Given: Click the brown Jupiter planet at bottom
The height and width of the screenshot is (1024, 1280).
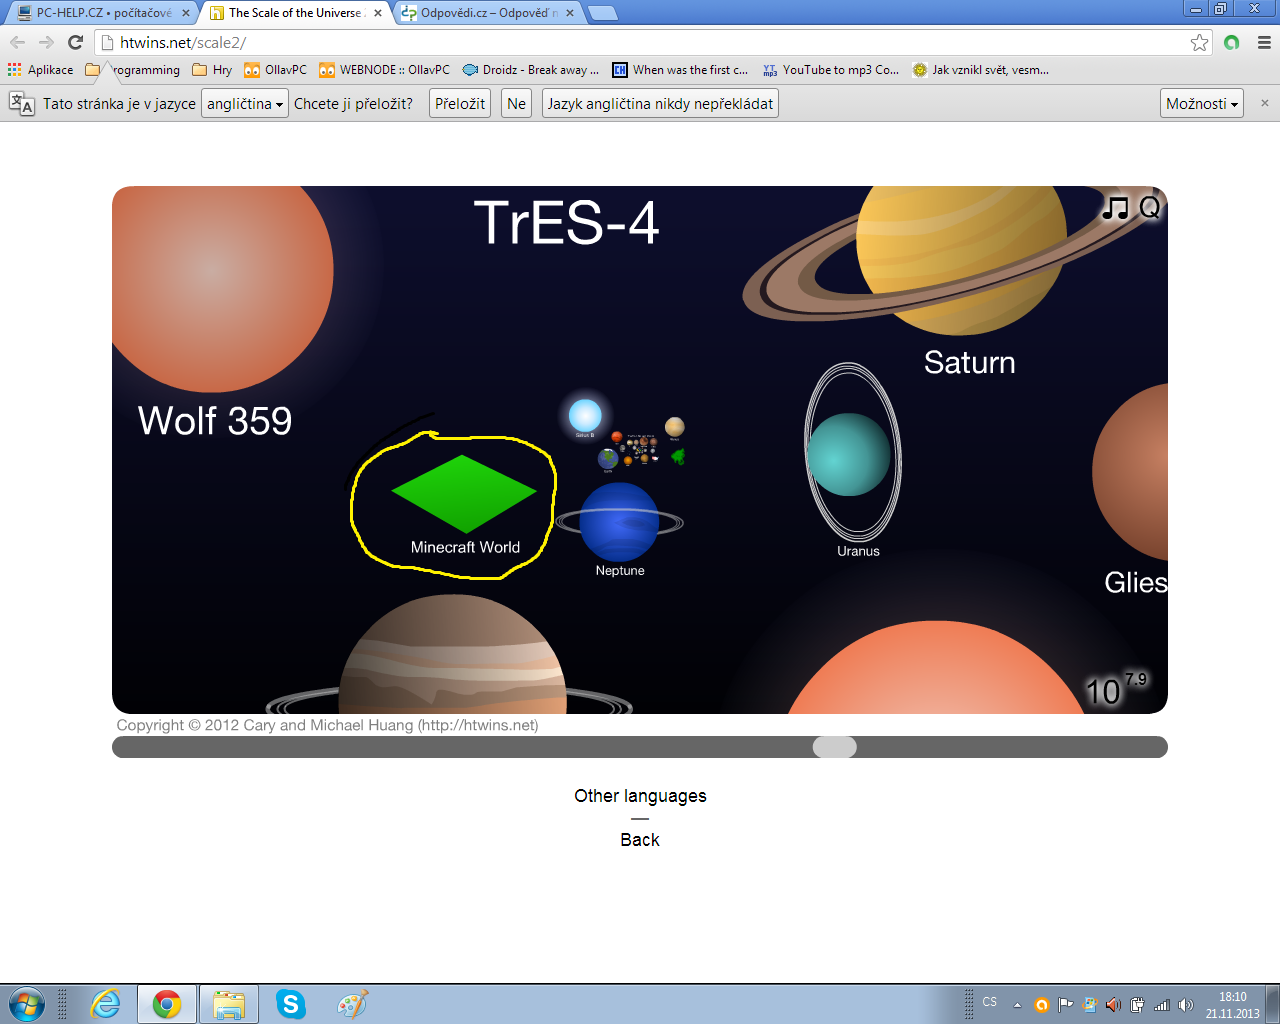Looking at the screenshot, I should (x=453, y=655).
